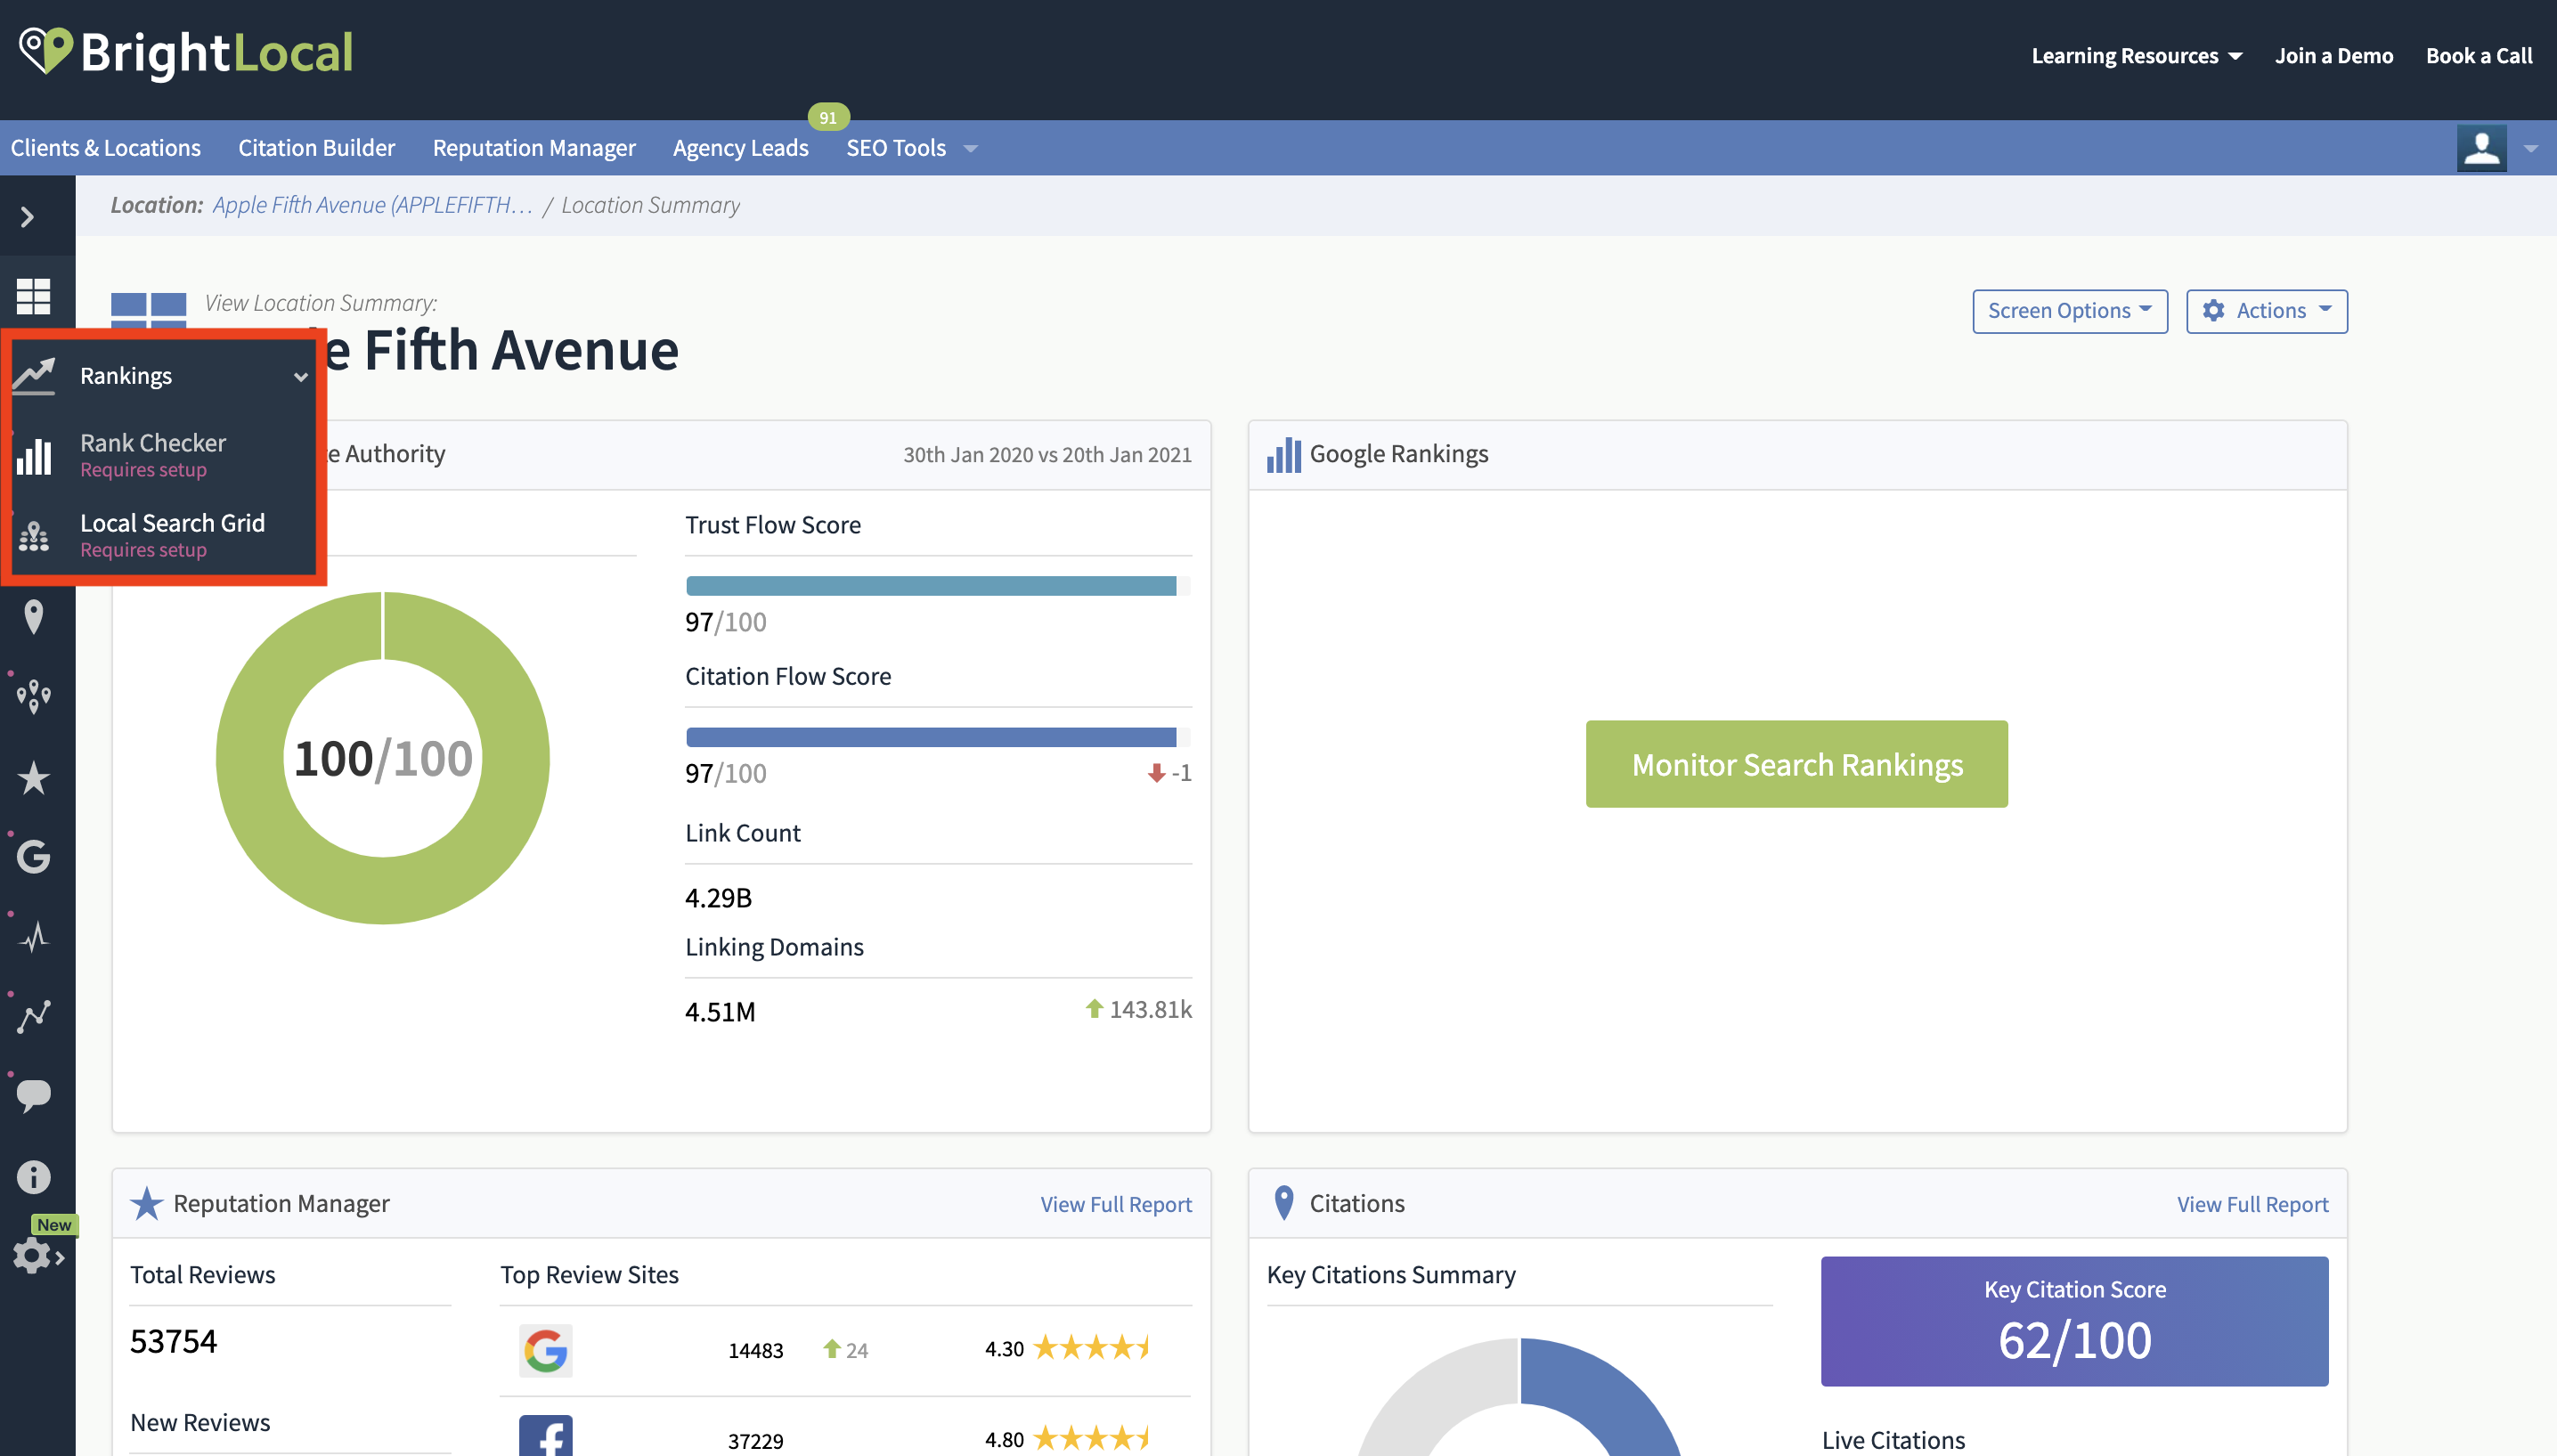Image resolution: width=2557 pixels, height=1456 pixels.
Task: Click the Key Citations Summary donut chart
Action: (1519, 1398)
